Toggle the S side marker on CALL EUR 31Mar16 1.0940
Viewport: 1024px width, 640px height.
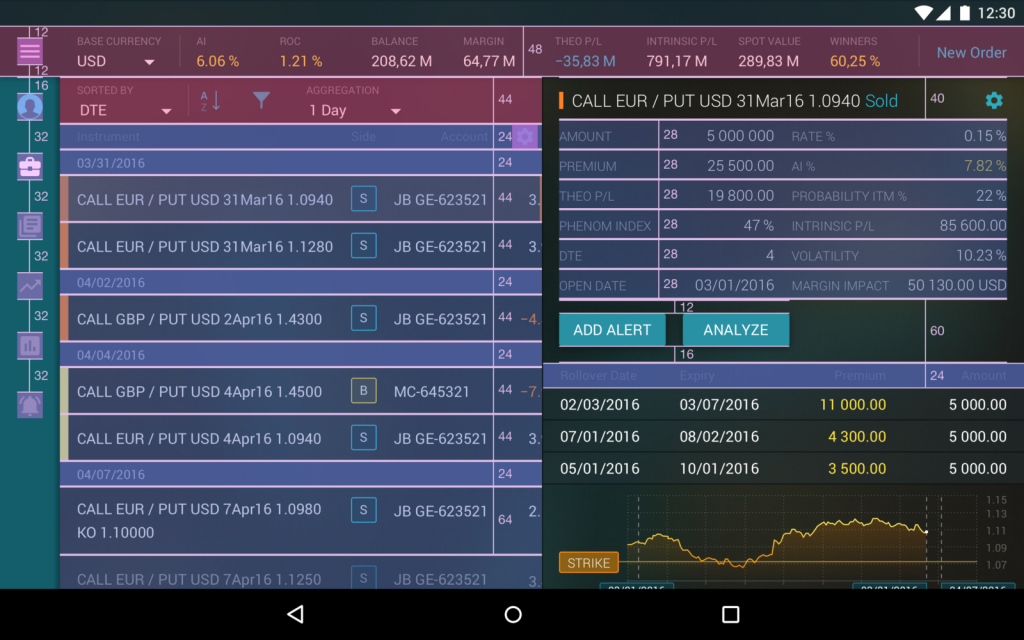(363, 199)
